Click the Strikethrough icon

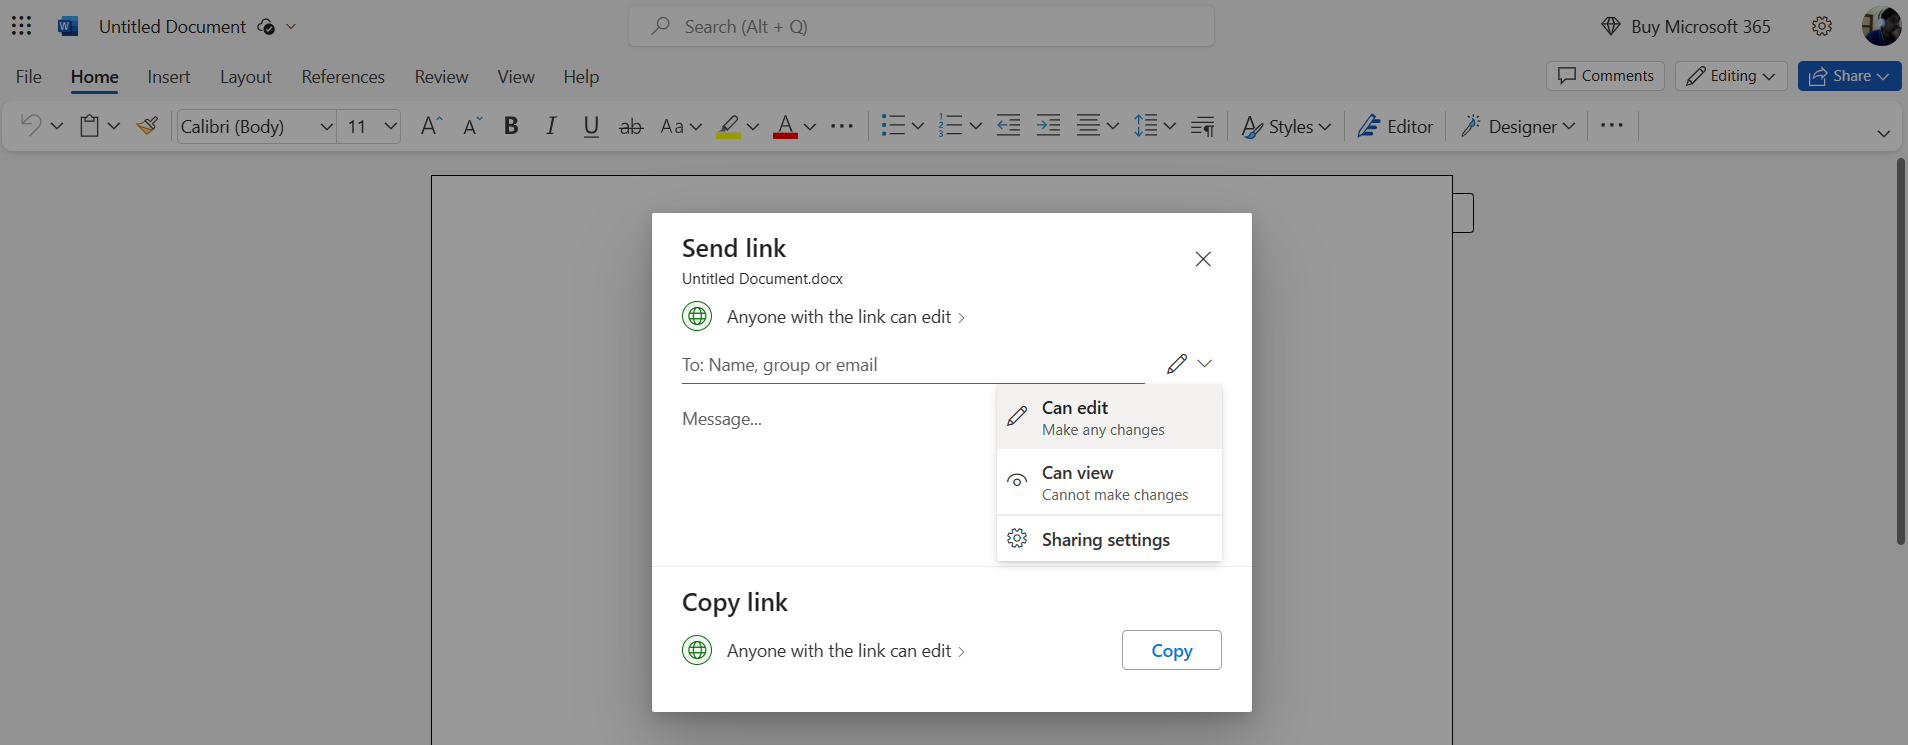coord(631,126)
